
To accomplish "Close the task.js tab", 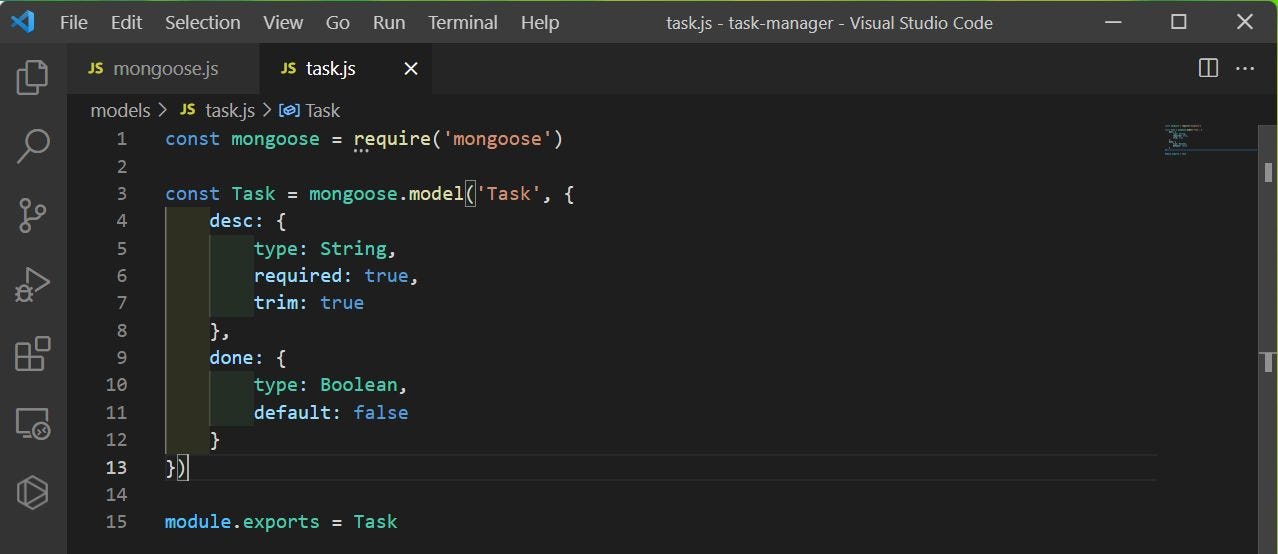I will [x=411, y=68].
